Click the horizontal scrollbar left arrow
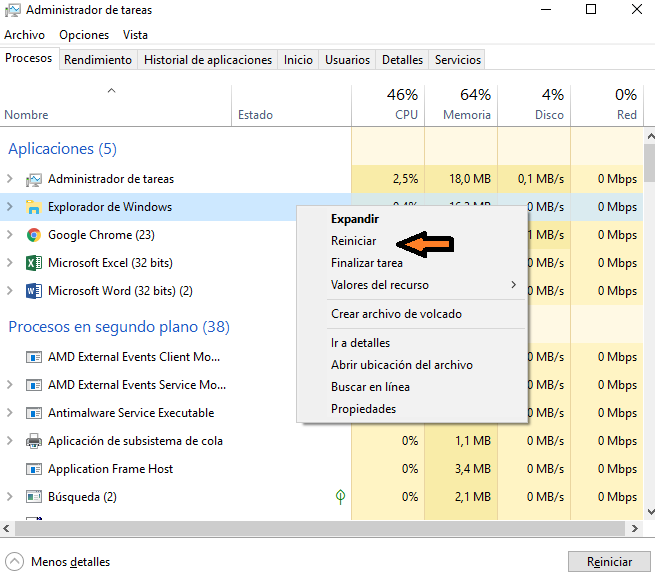 coord(6,528)
